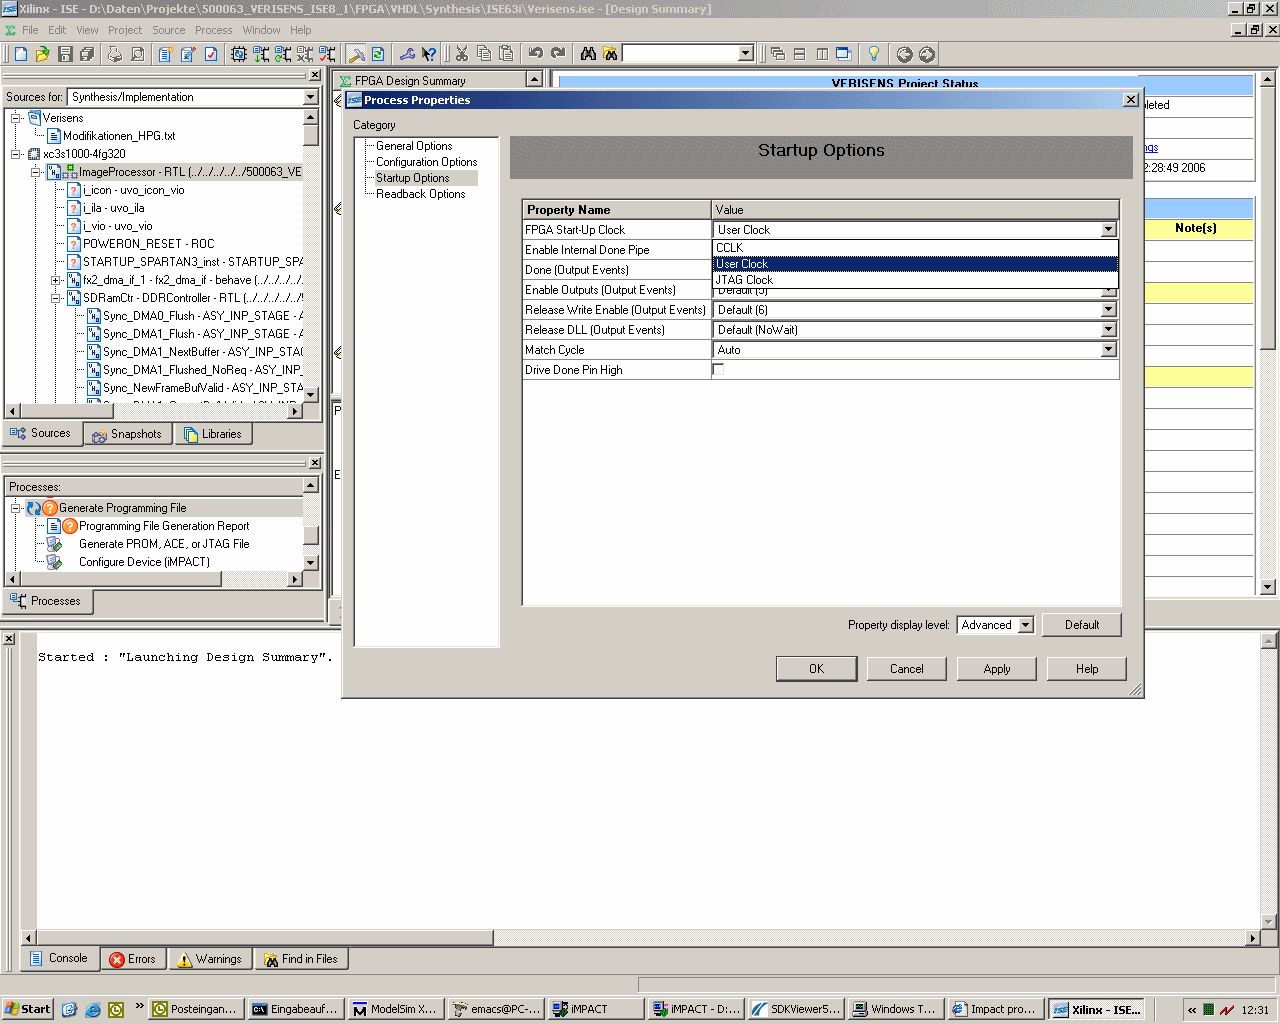Screen dimensions: 1280x1024
Task: Open the Property display level dropdown
Action: tap(1025, 625)
